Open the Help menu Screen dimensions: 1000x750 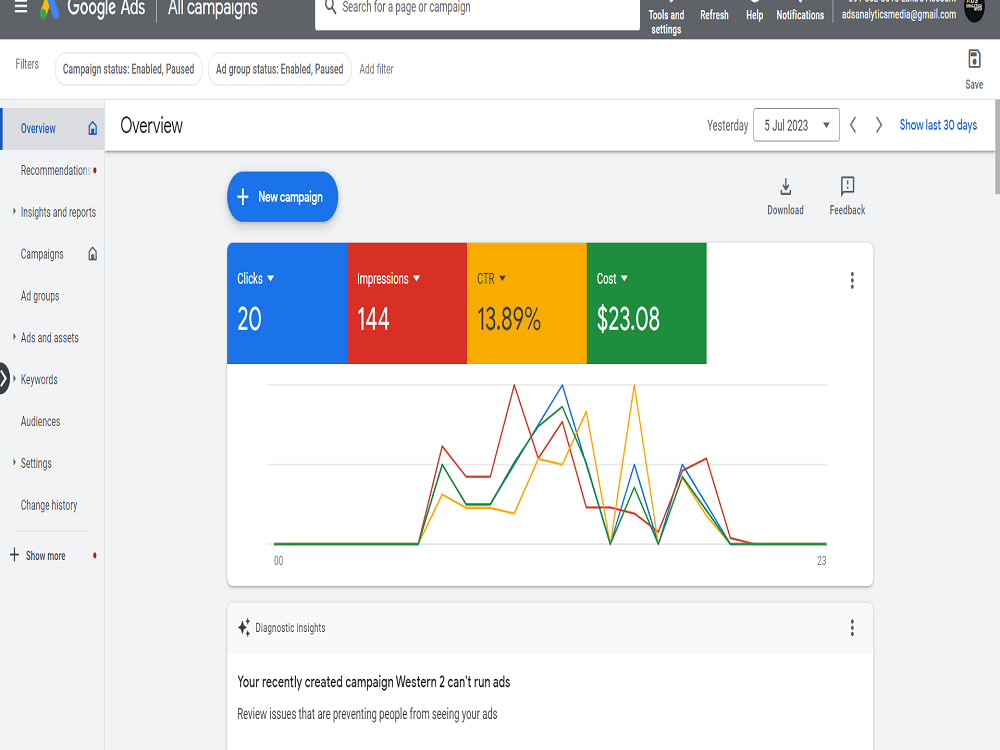point(754,13)
